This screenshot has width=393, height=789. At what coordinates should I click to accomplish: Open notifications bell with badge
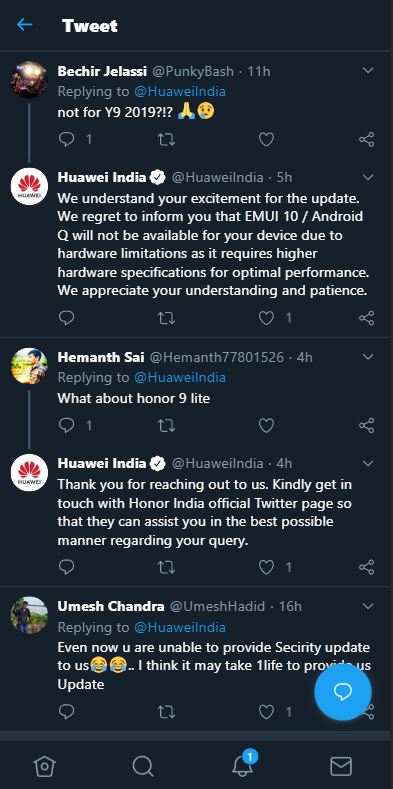coord(244,764)
